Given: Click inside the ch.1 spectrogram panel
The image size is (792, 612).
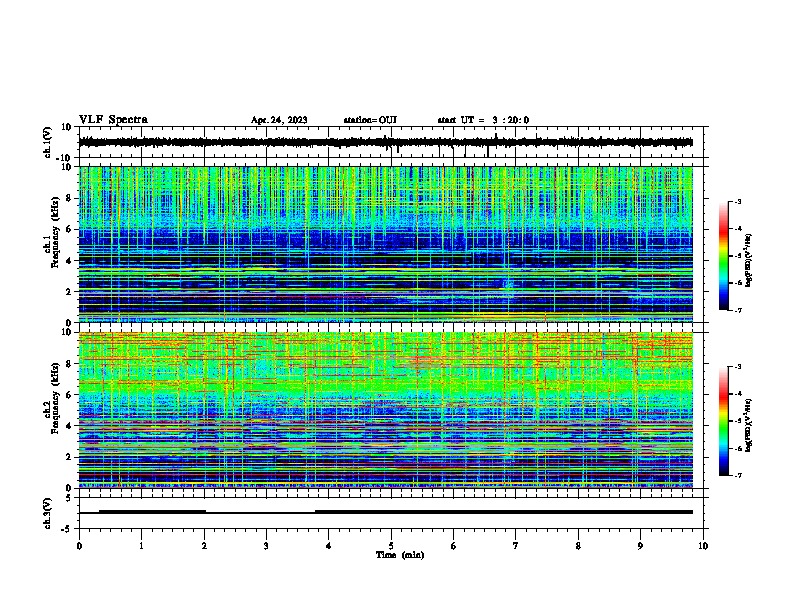Looking at the screenshot, I should click(x=385, y=244).
